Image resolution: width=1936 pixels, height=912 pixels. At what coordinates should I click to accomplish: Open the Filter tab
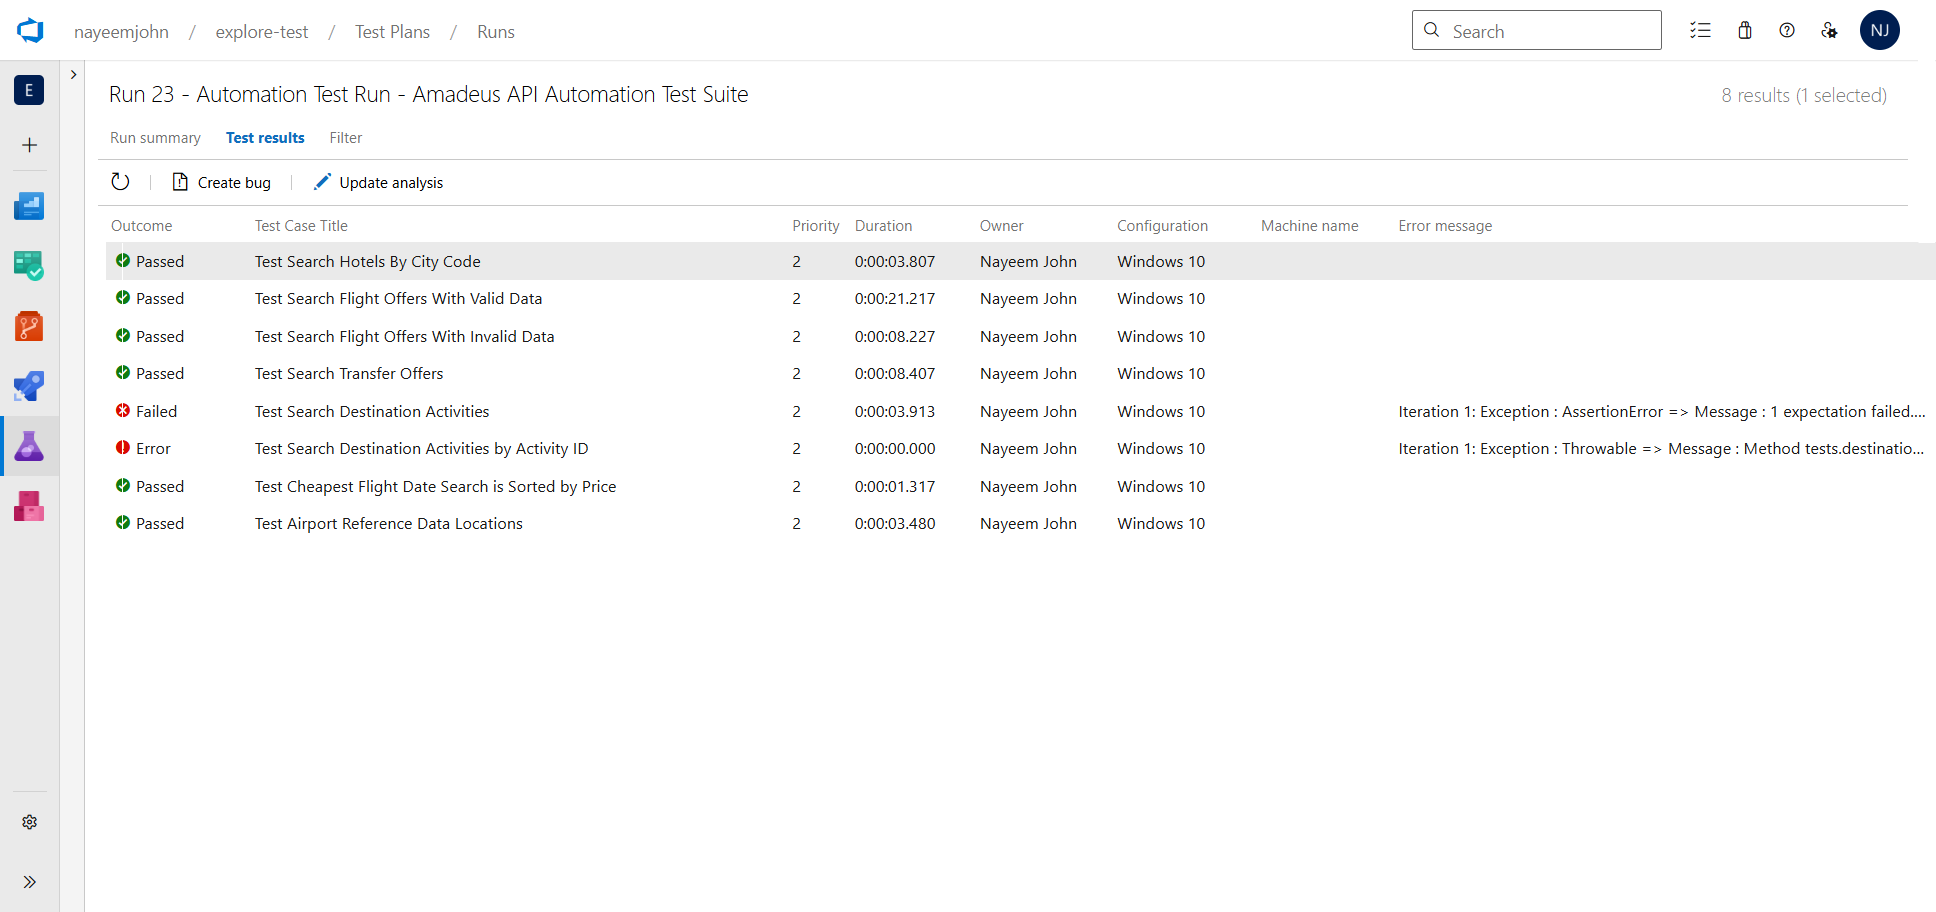(345, 138)
